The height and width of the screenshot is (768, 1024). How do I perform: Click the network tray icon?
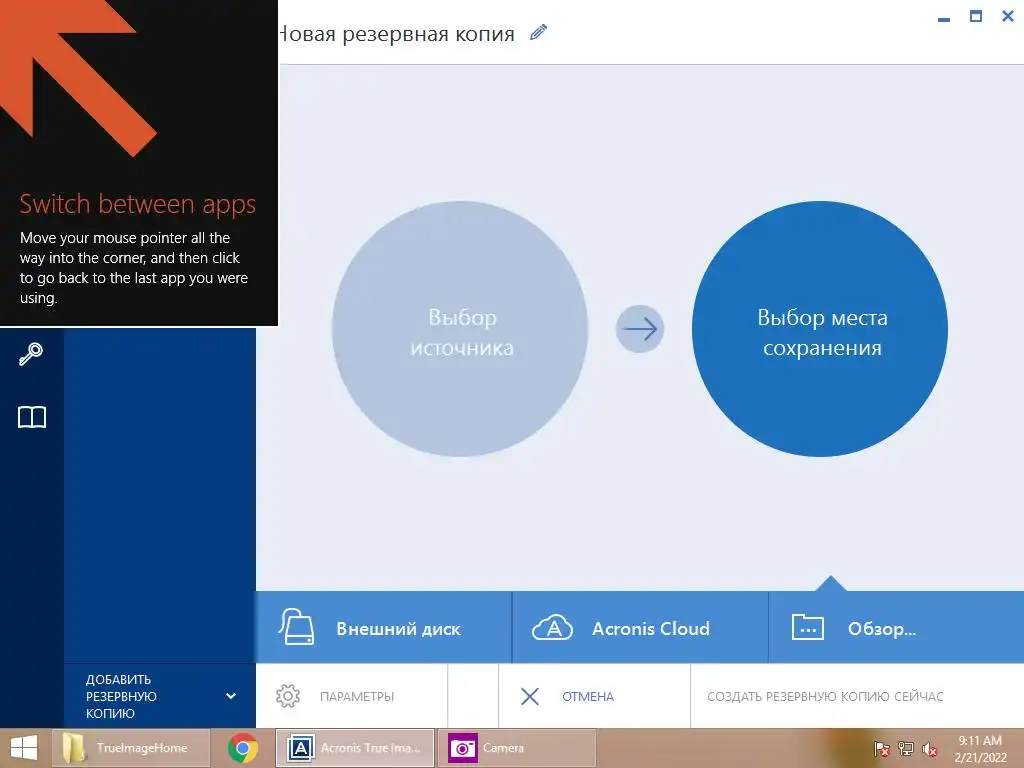coord(906,748)
